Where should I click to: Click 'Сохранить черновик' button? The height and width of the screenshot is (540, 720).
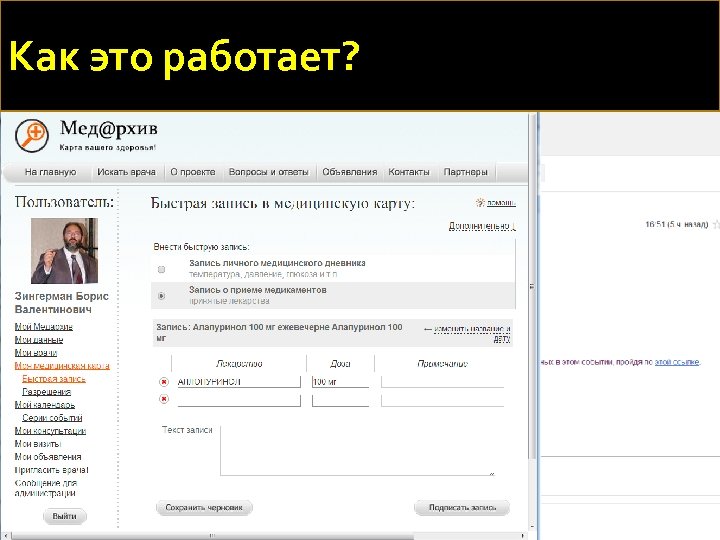204,507
